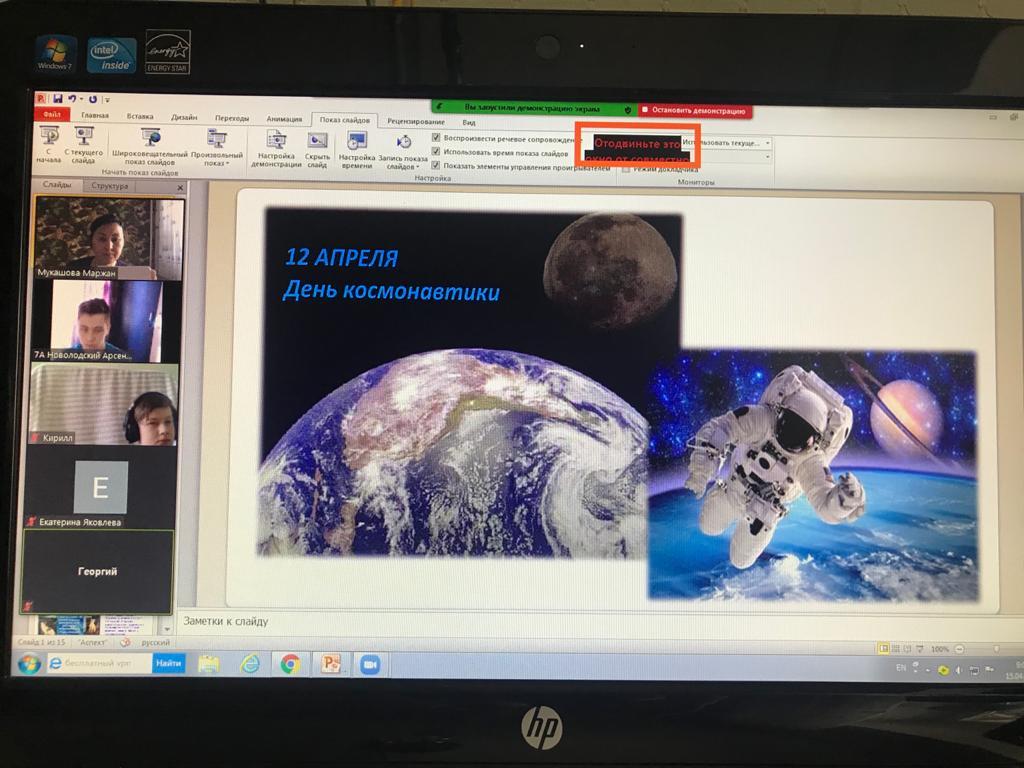Open the Файл tab

[52, 114]
